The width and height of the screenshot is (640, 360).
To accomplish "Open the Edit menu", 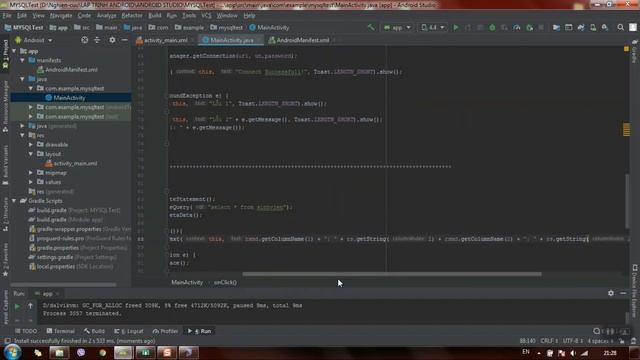I will coord(22,16).
